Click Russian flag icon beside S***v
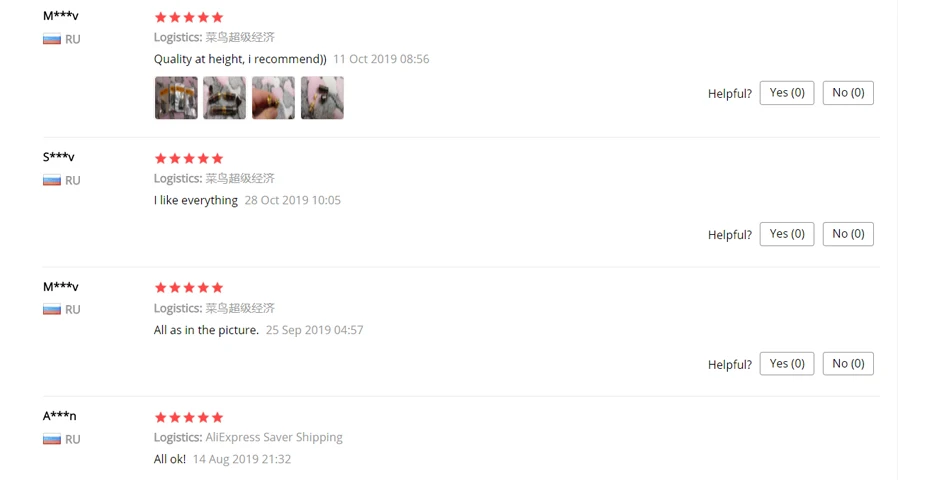The width and height of the screenshot is (950, 480). tap(52, 181)
